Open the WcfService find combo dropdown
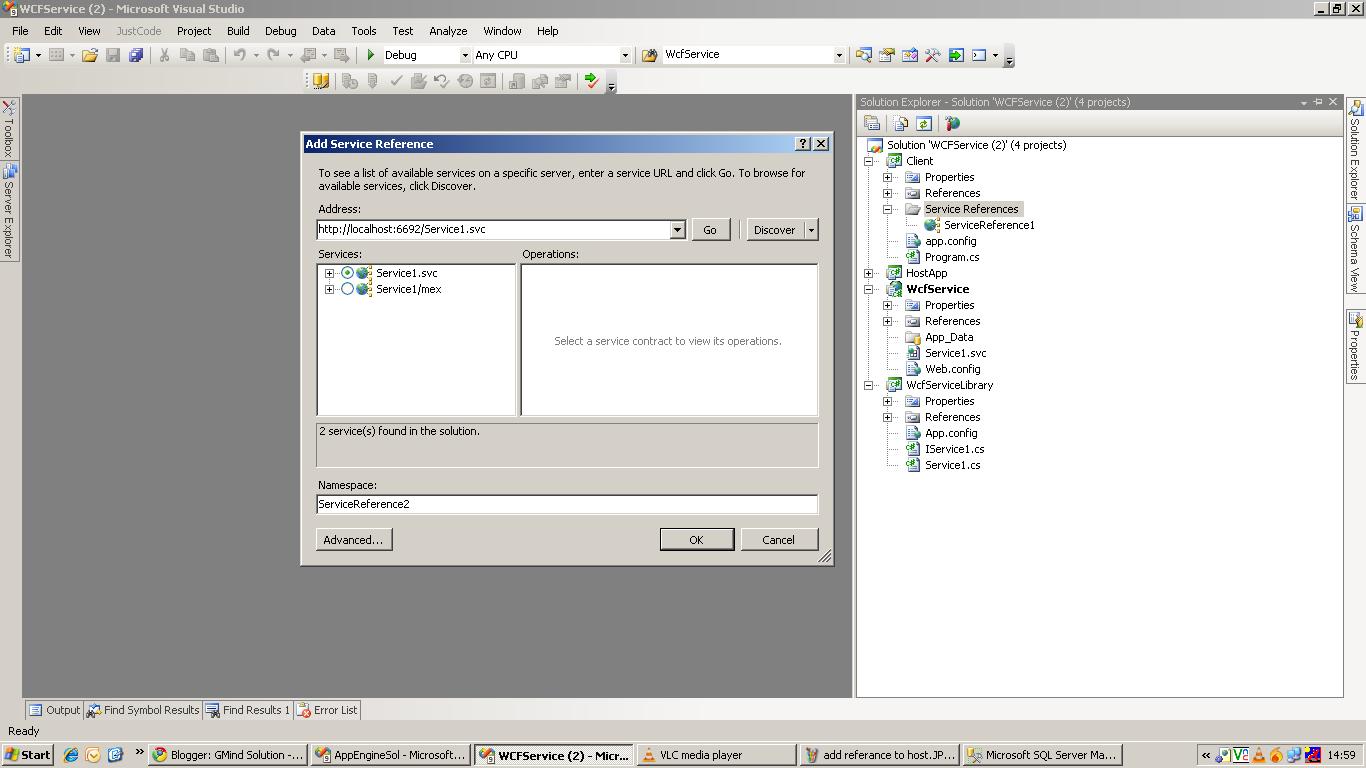This screenshot has height=768, width=1366. coord(839,55)
